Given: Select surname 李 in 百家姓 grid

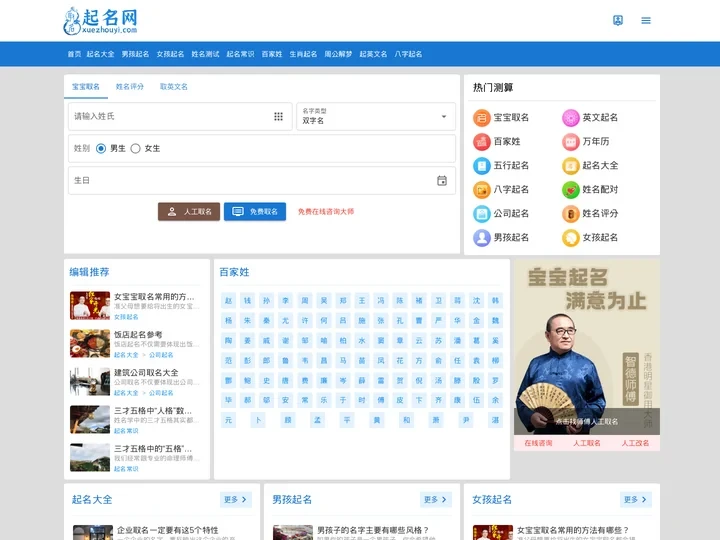Looking at the screenshot, I should click(286, 301).
